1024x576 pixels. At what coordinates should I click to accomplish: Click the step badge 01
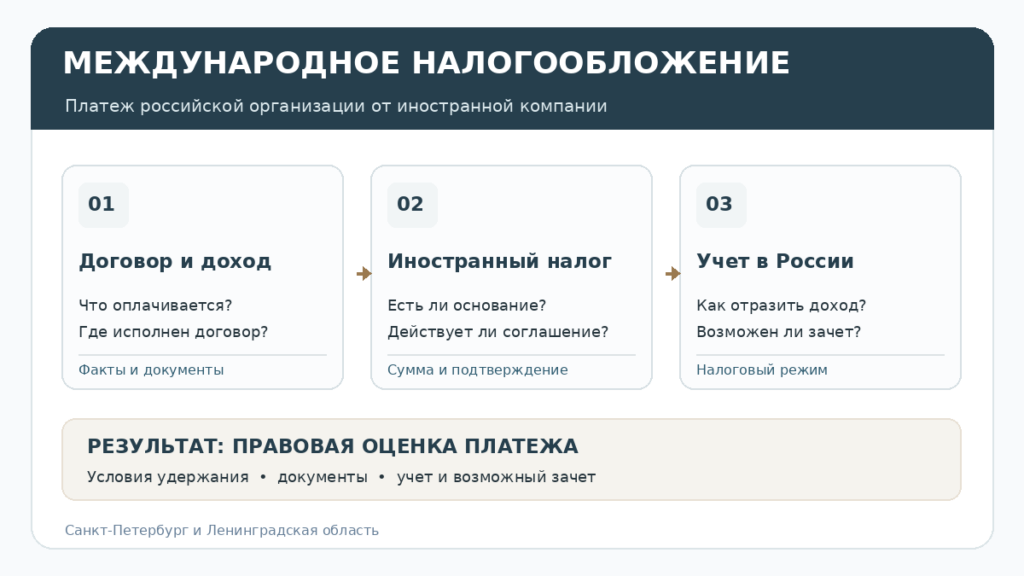coord(103,205)
